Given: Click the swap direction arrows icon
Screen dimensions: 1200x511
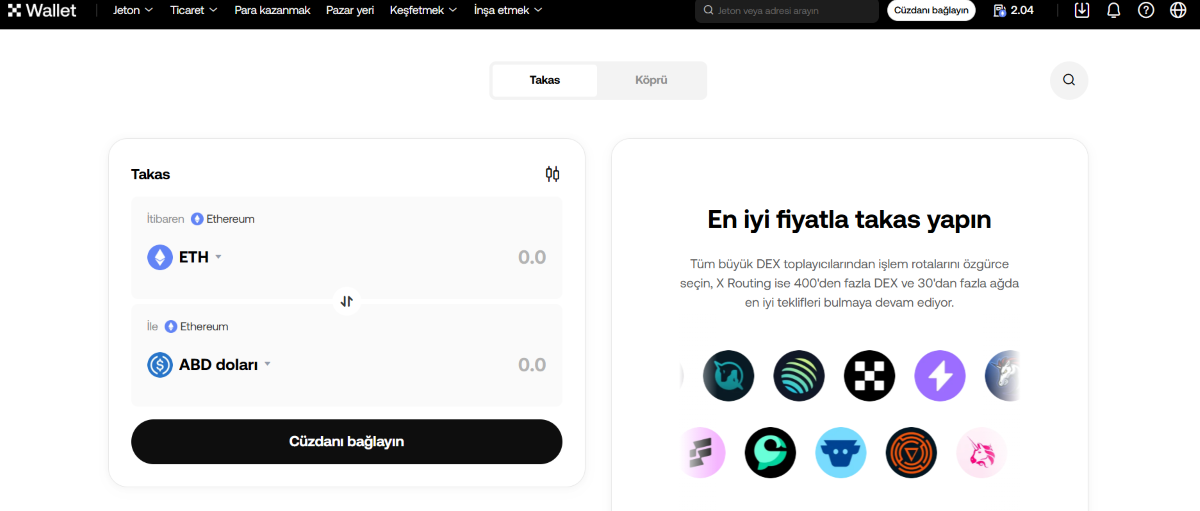Looking at the screenshot, I should (x=346, y=300).
